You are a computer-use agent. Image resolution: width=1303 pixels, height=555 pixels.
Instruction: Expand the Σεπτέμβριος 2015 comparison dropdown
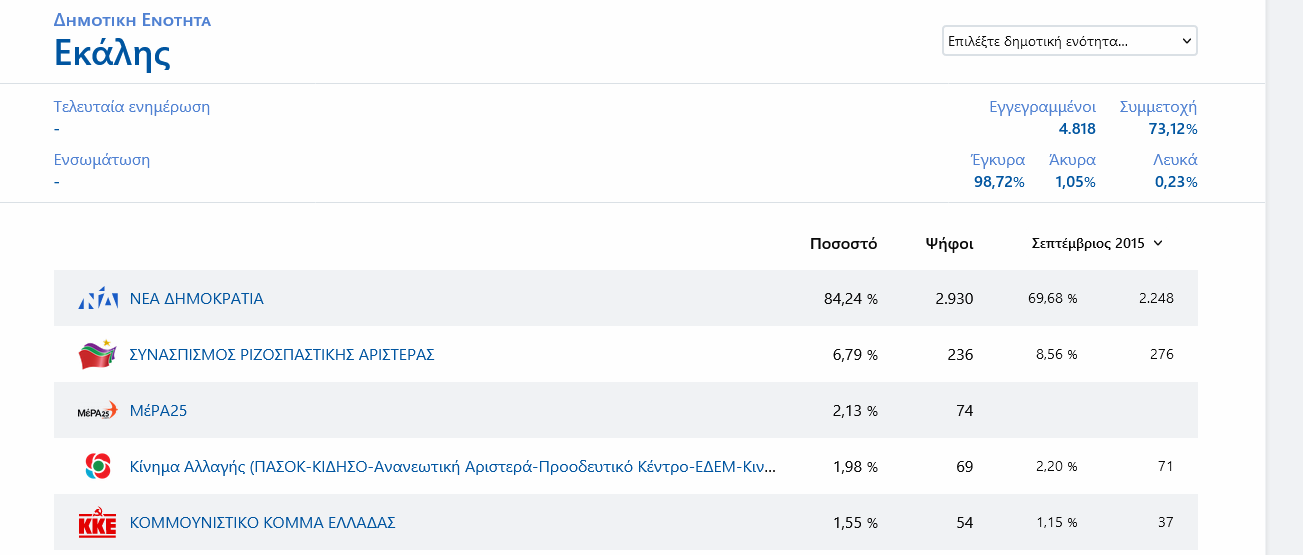pyautogui.click(x=1097, y=243)
